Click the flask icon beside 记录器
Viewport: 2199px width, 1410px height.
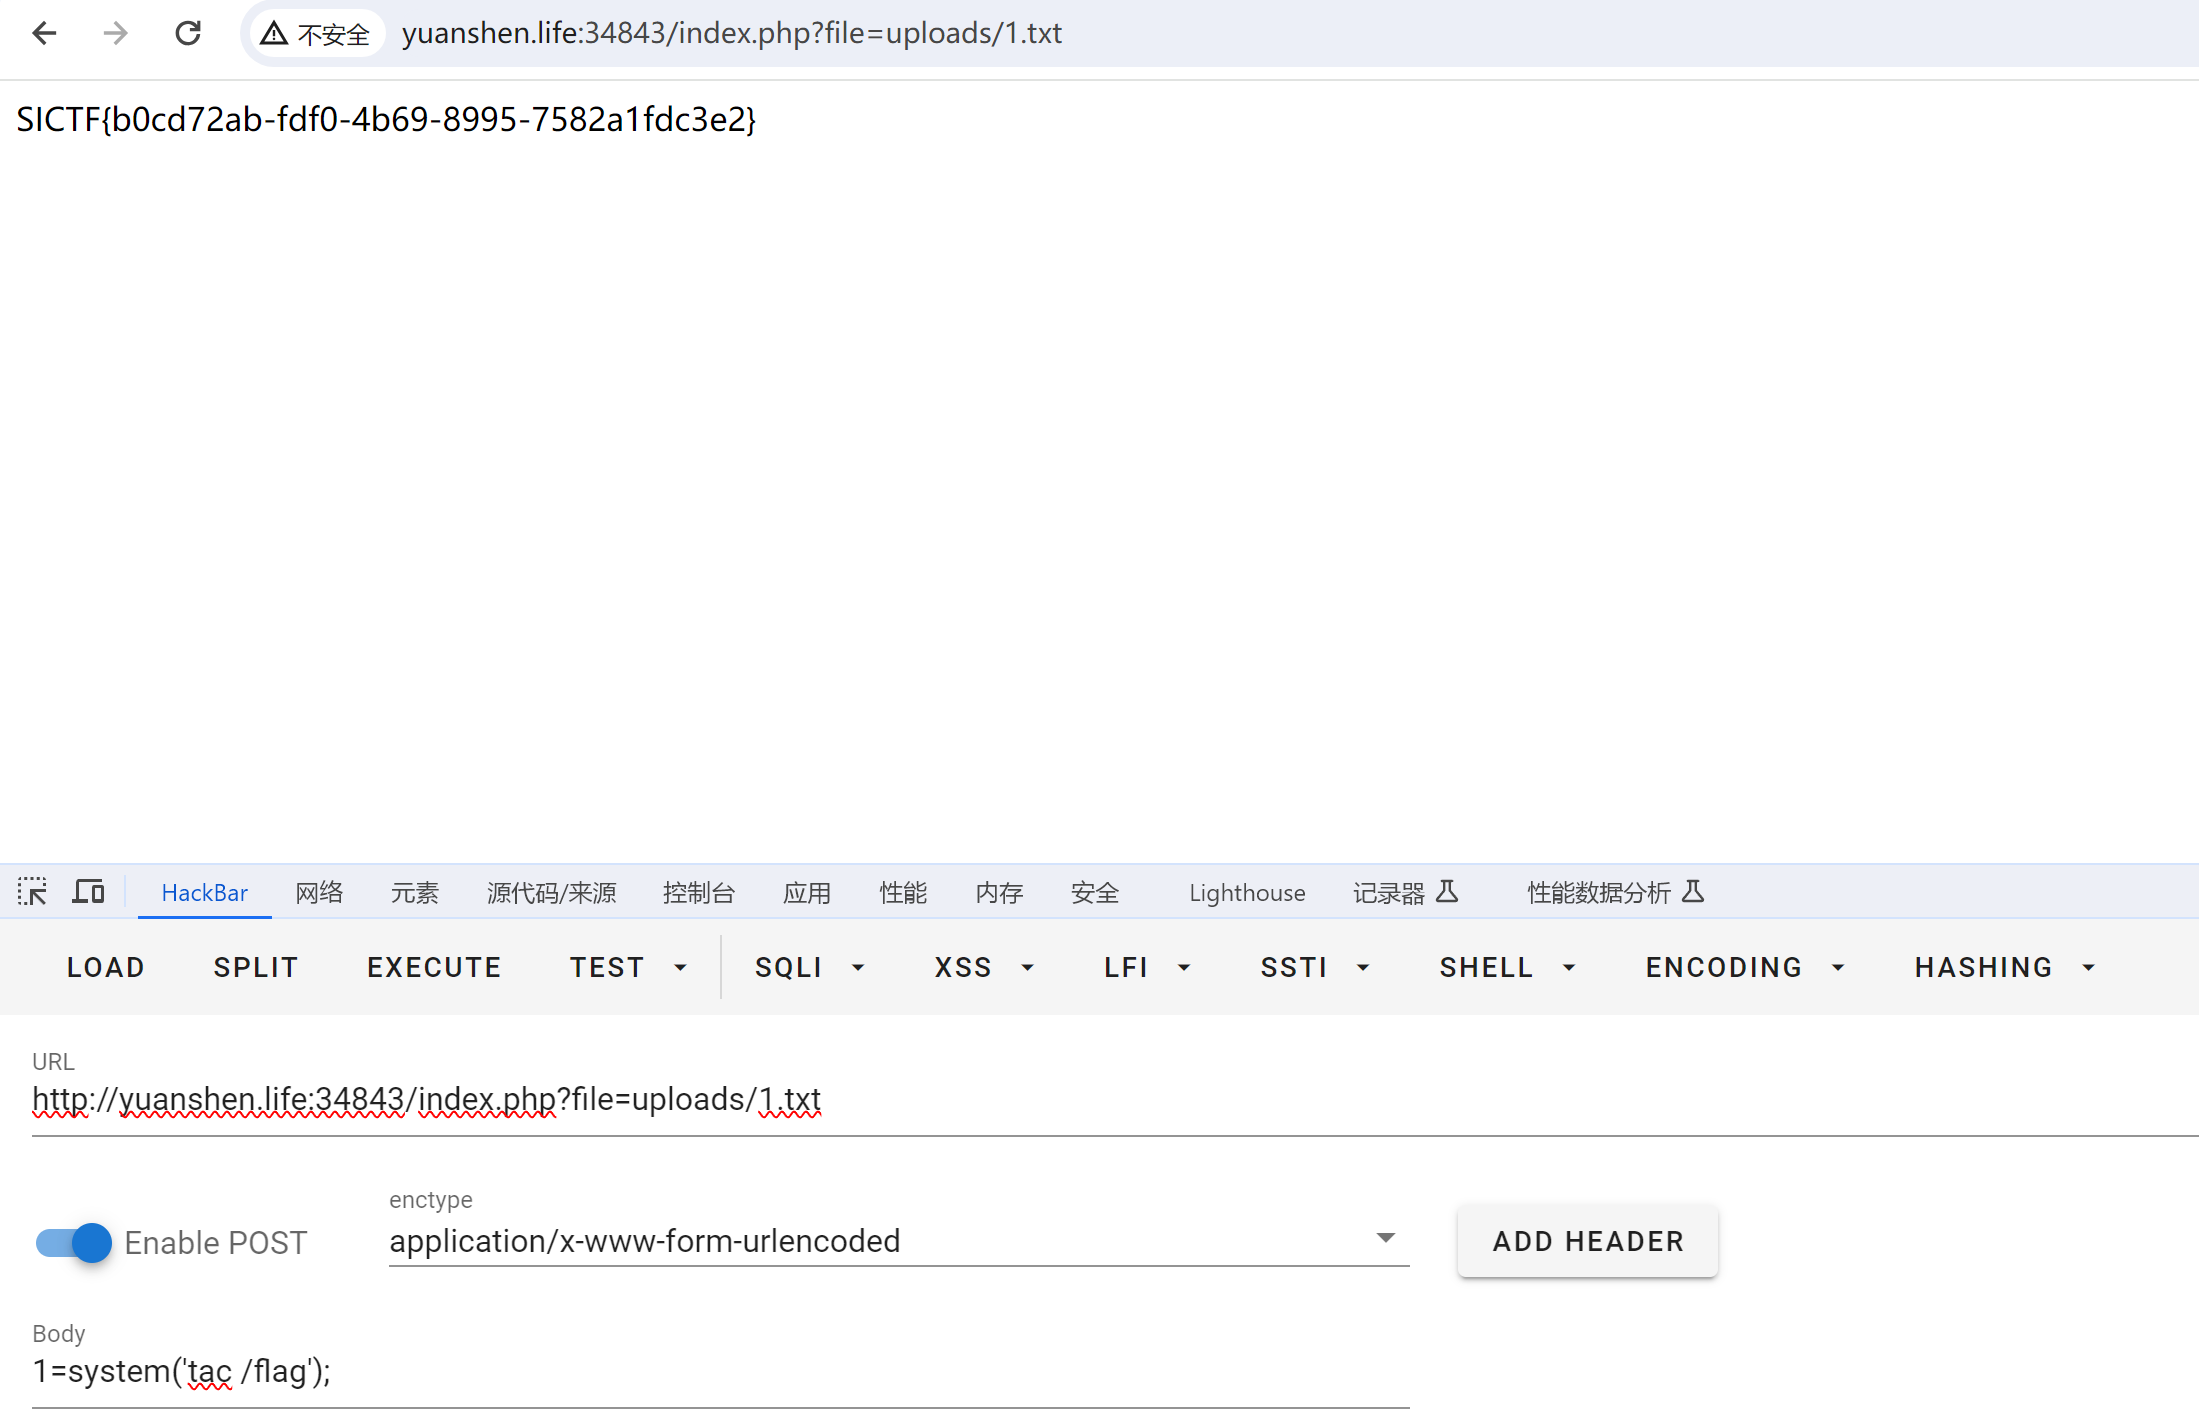[1447, 891]
